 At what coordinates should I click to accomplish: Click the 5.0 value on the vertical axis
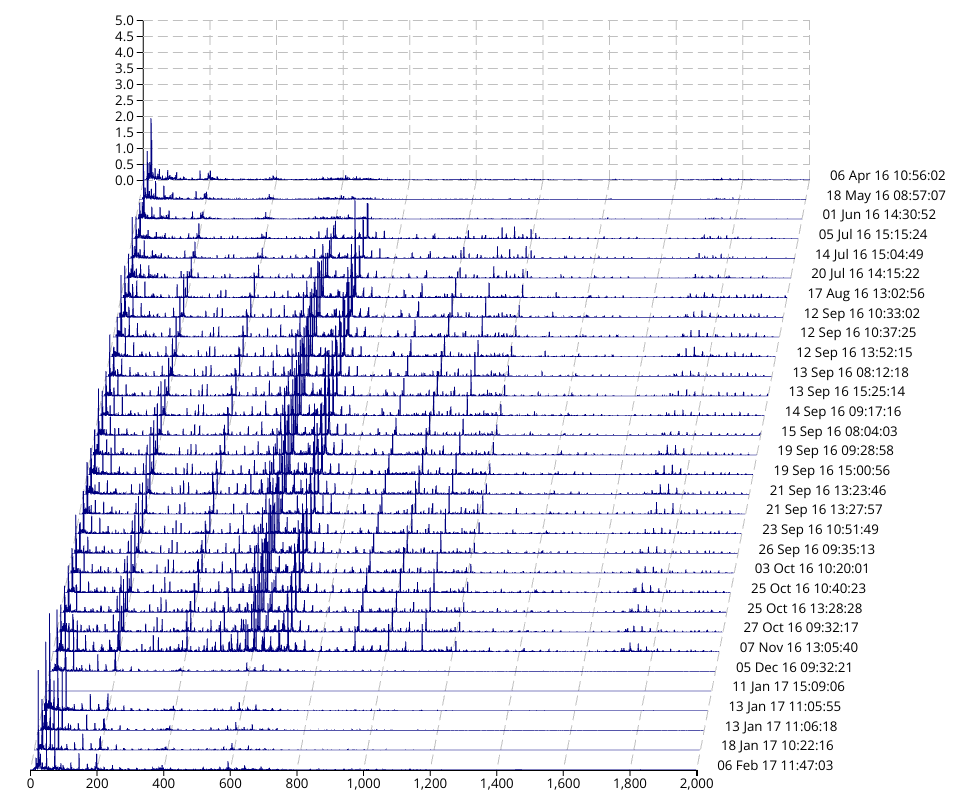124,20
